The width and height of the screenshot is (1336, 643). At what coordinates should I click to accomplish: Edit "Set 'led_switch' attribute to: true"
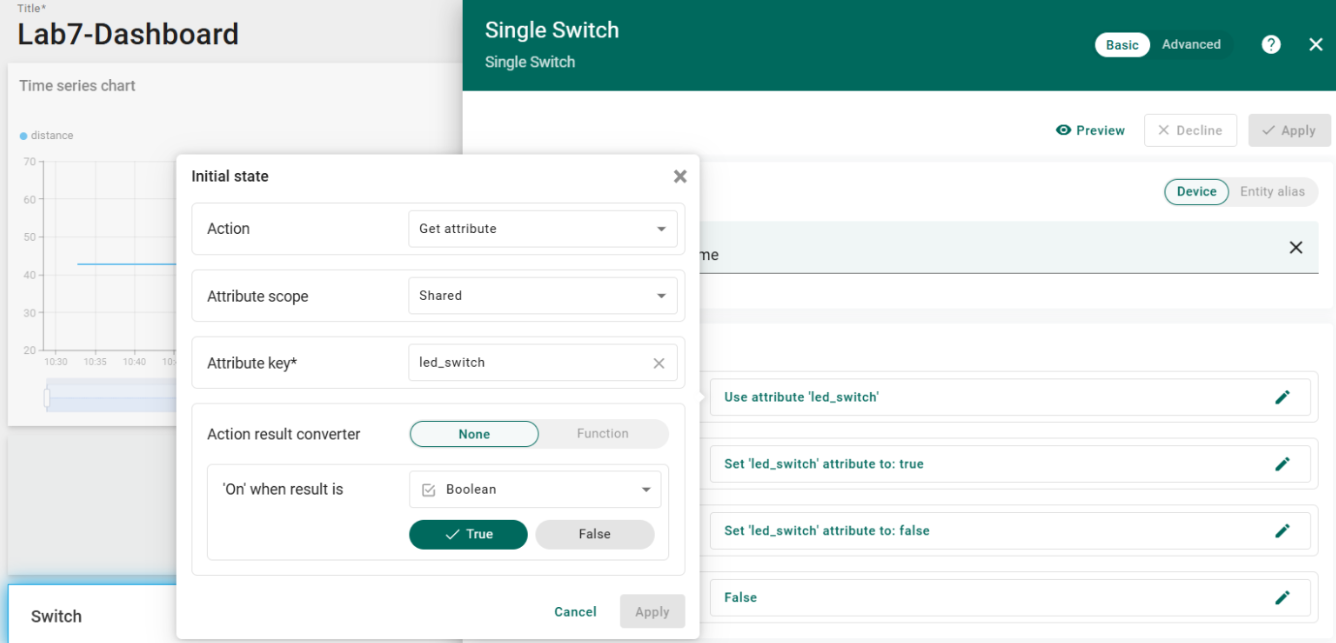coord(1283,464)
